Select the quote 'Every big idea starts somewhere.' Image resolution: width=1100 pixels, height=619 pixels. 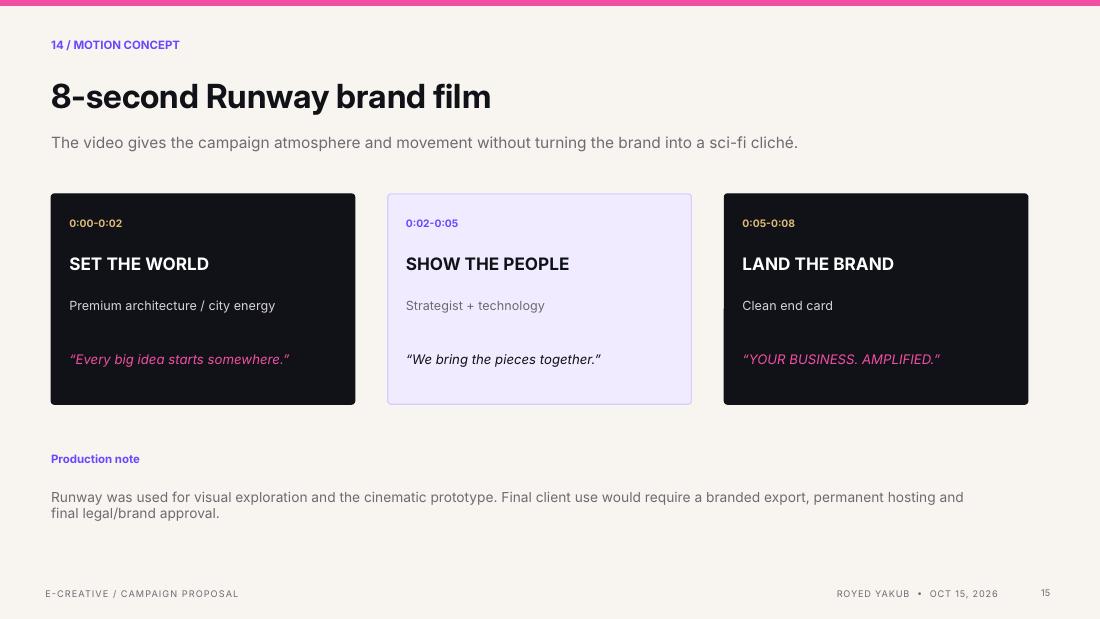pyautogui.click(x=179, y=359)
